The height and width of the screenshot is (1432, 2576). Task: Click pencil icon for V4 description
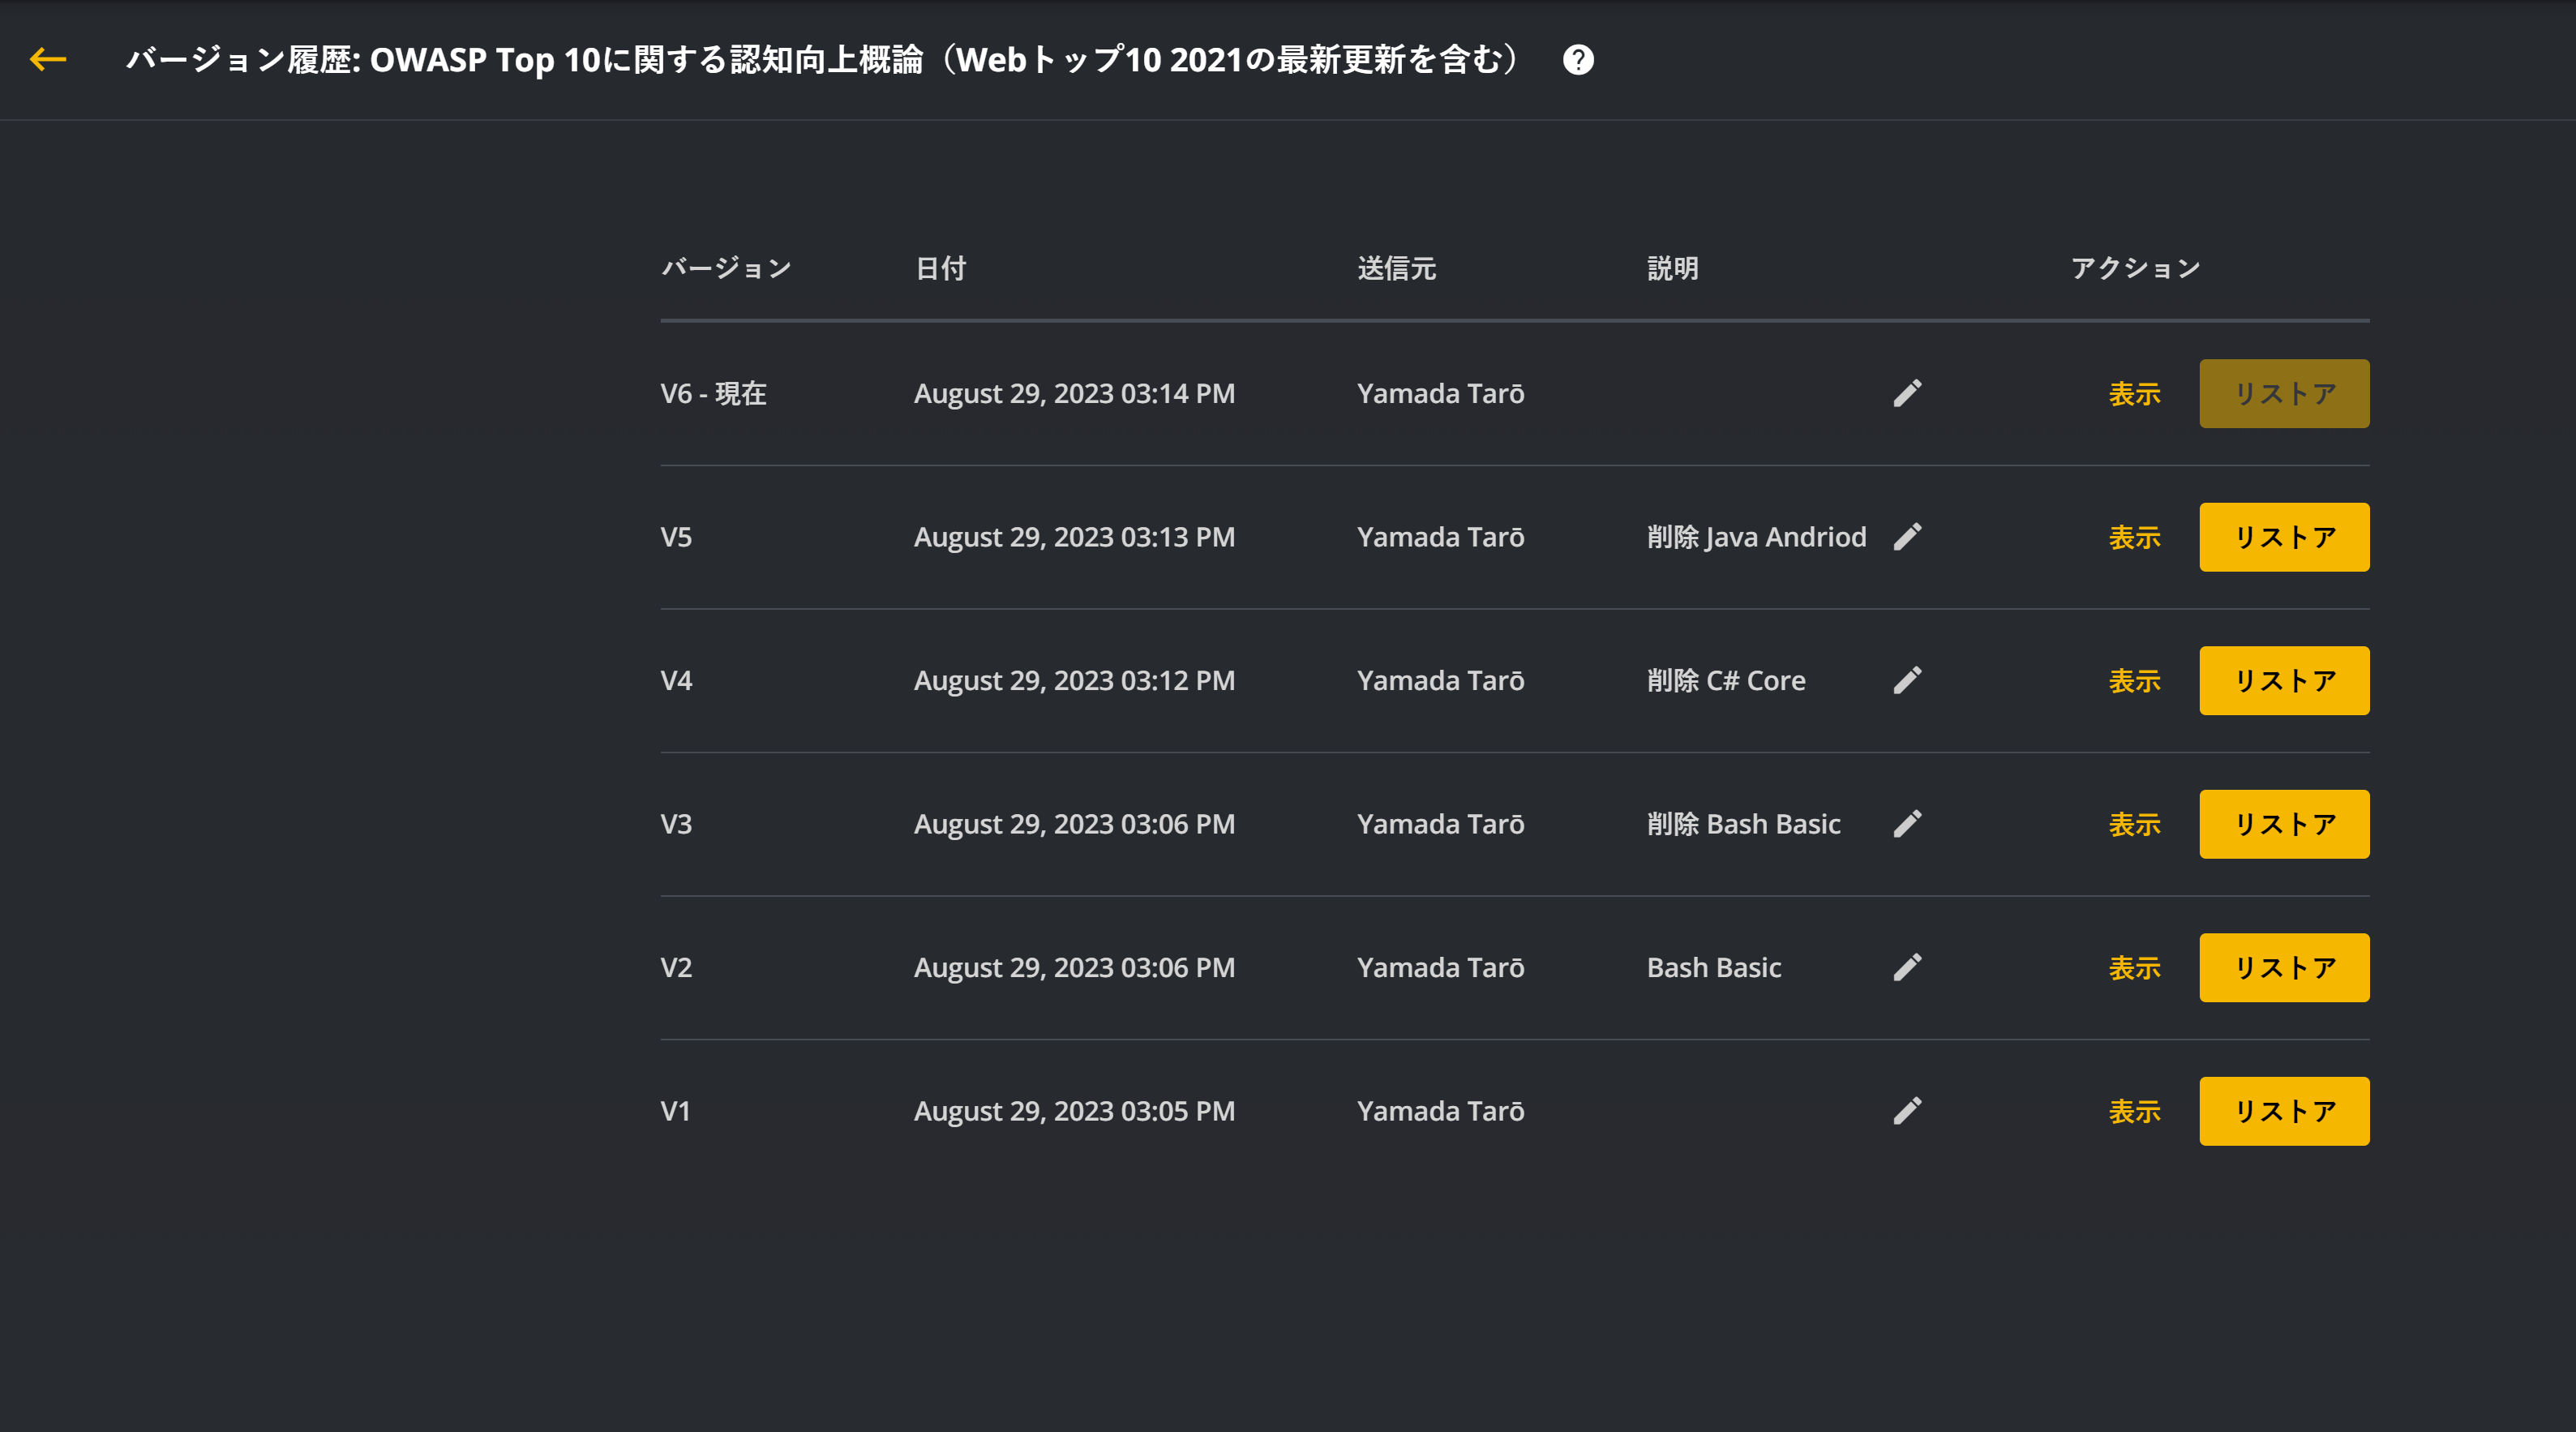pos(1907,681)
